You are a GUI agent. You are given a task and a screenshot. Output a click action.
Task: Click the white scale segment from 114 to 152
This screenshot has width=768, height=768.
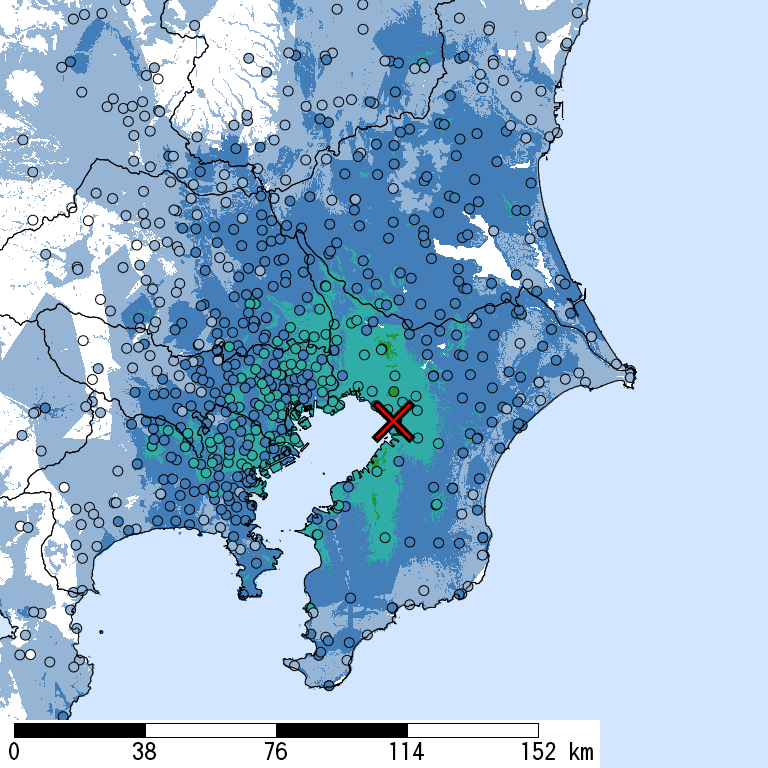473,730
